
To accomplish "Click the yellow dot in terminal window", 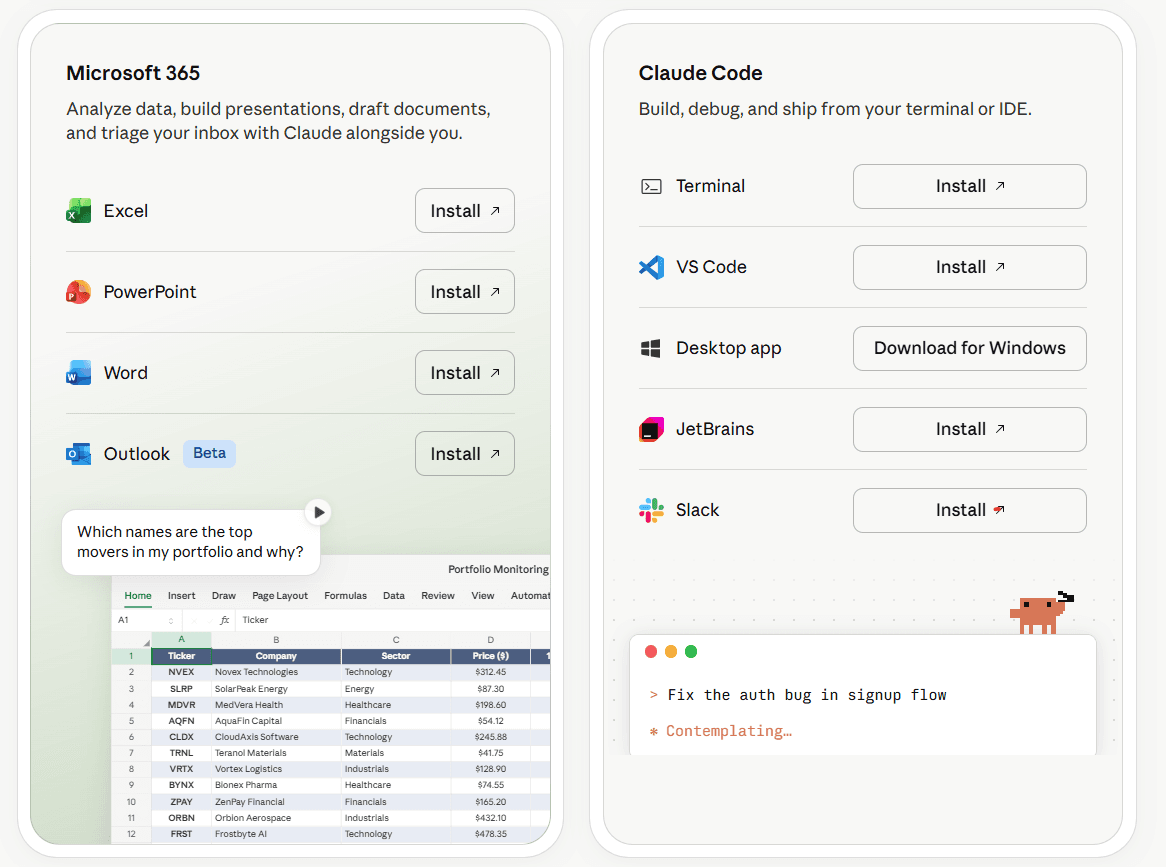I will coord(671,652).
